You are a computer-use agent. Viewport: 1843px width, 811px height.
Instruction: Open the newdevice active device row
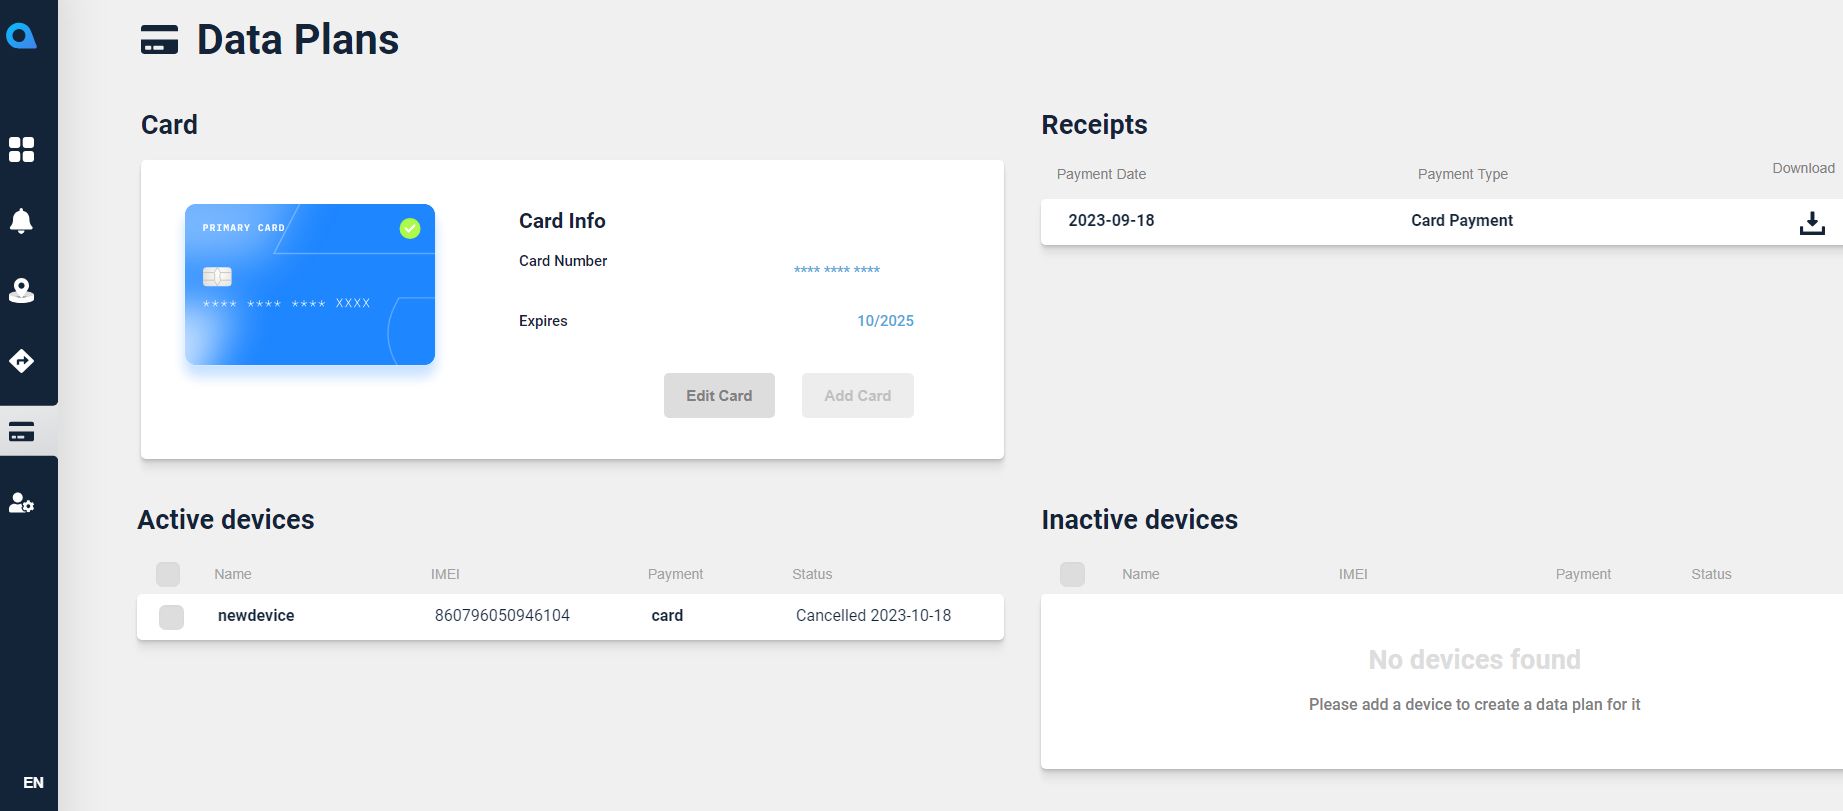[570, 616]
